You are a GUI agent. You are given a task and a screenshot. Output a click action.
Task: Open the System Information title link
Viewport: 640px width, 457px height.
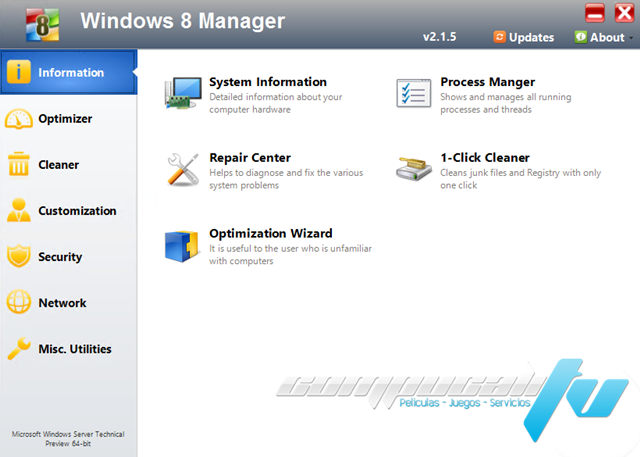coord(268,82)
